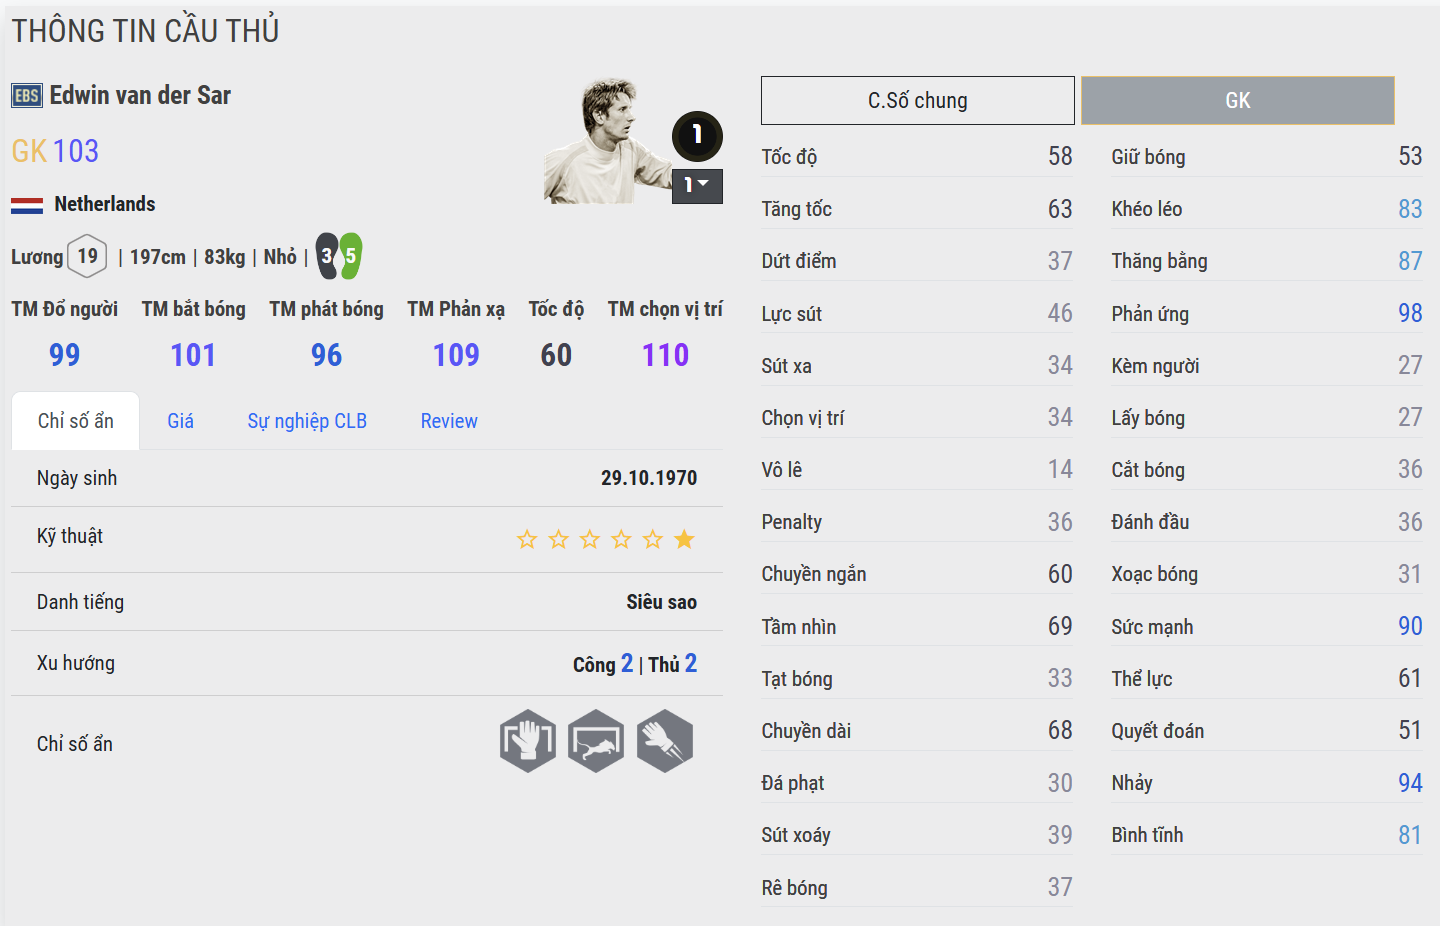The height and width of the screenshot is (926, 1440).
Task: Click the EBS season badge icon
Action: [27, 96]
